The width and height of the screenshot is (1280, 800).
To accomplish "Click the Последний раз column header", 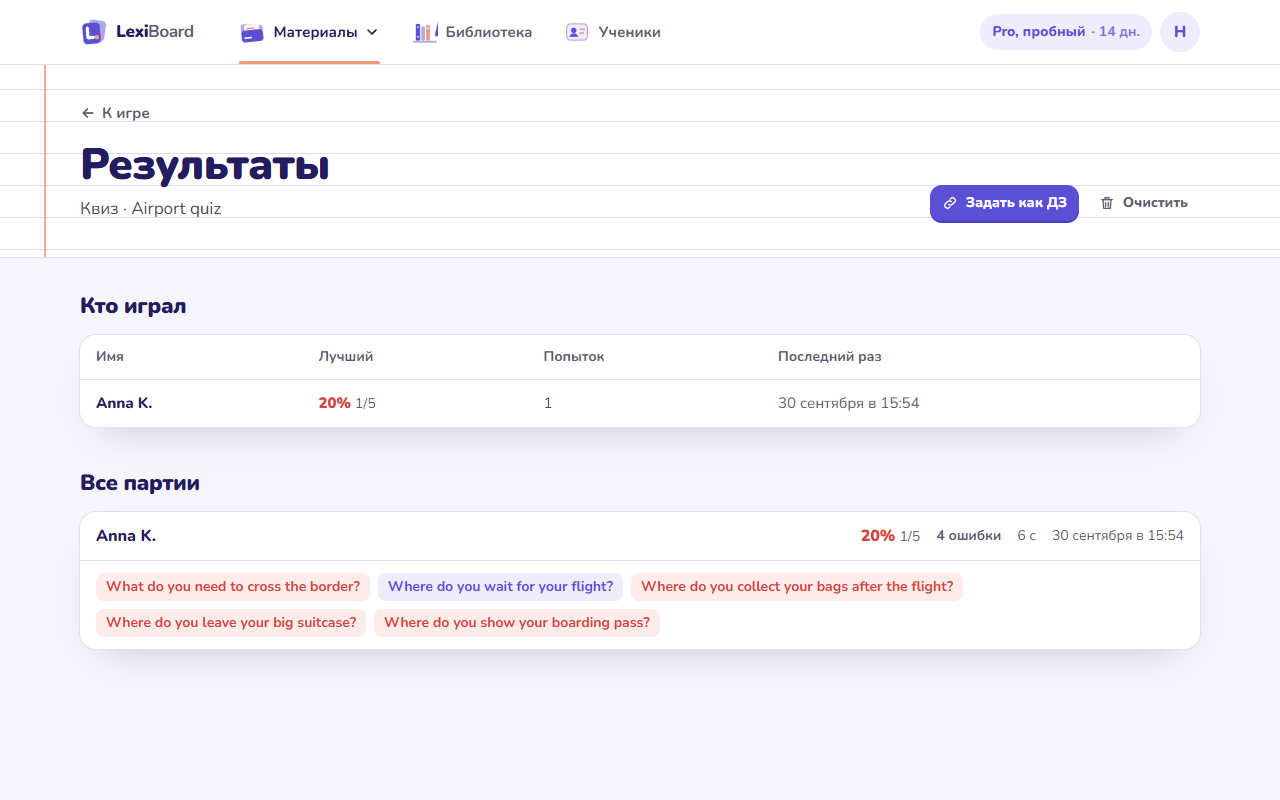I will (830, 357).
